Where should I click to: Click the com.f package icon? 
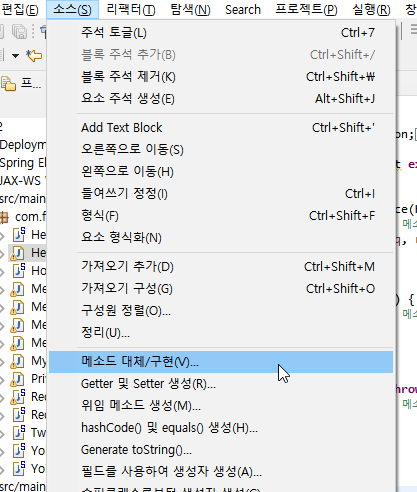4,217
